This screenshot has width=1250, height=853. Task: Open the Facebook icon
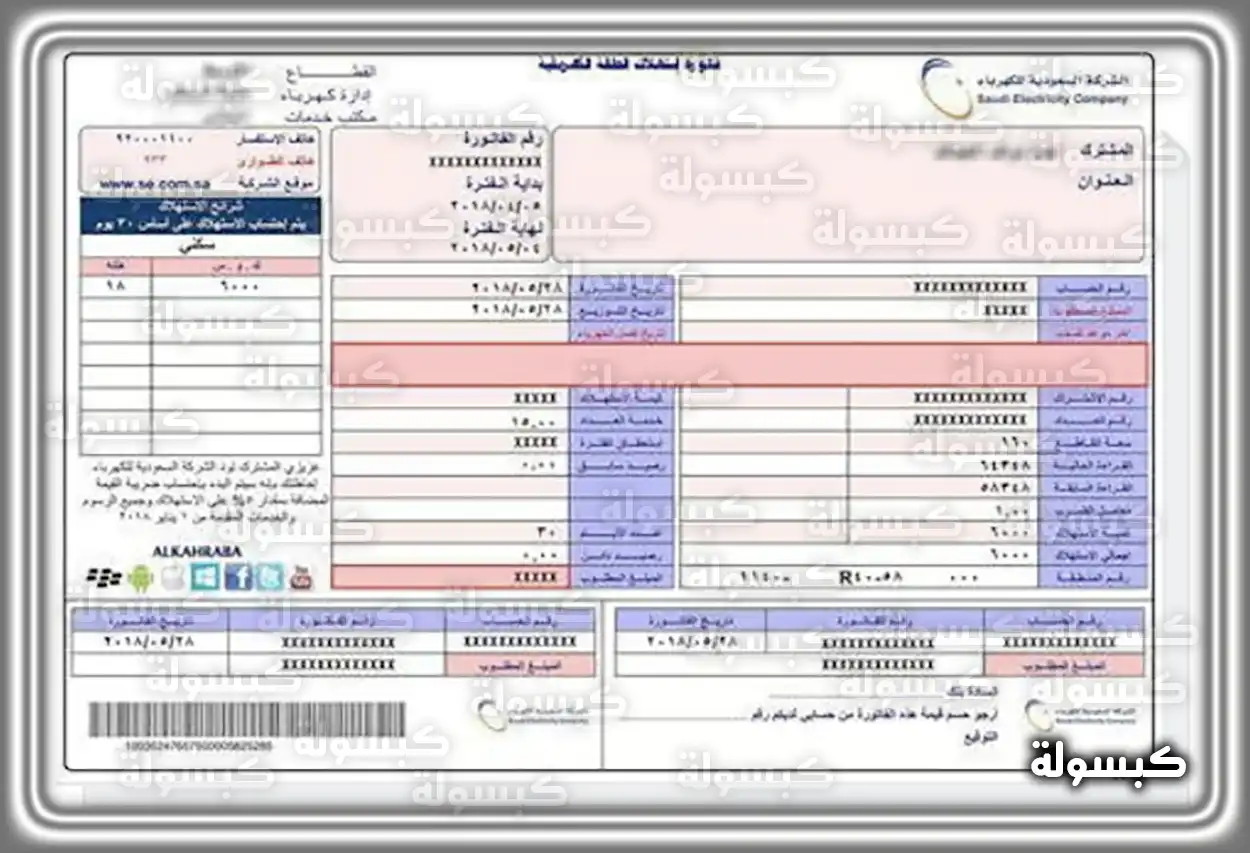click(238, 577)
